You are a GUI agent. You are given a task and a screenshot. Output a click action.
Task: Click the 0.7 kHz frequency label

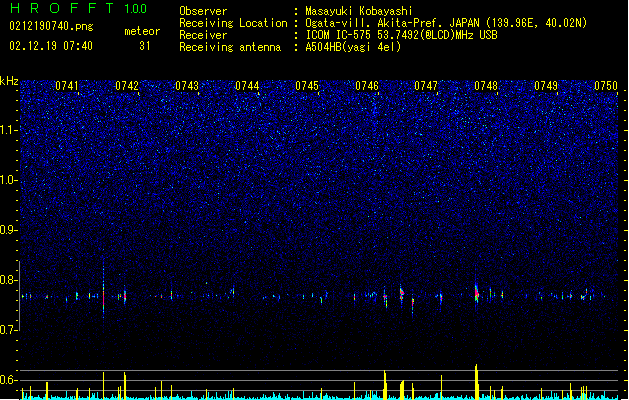pyautogui.click(x=9, y=330)
